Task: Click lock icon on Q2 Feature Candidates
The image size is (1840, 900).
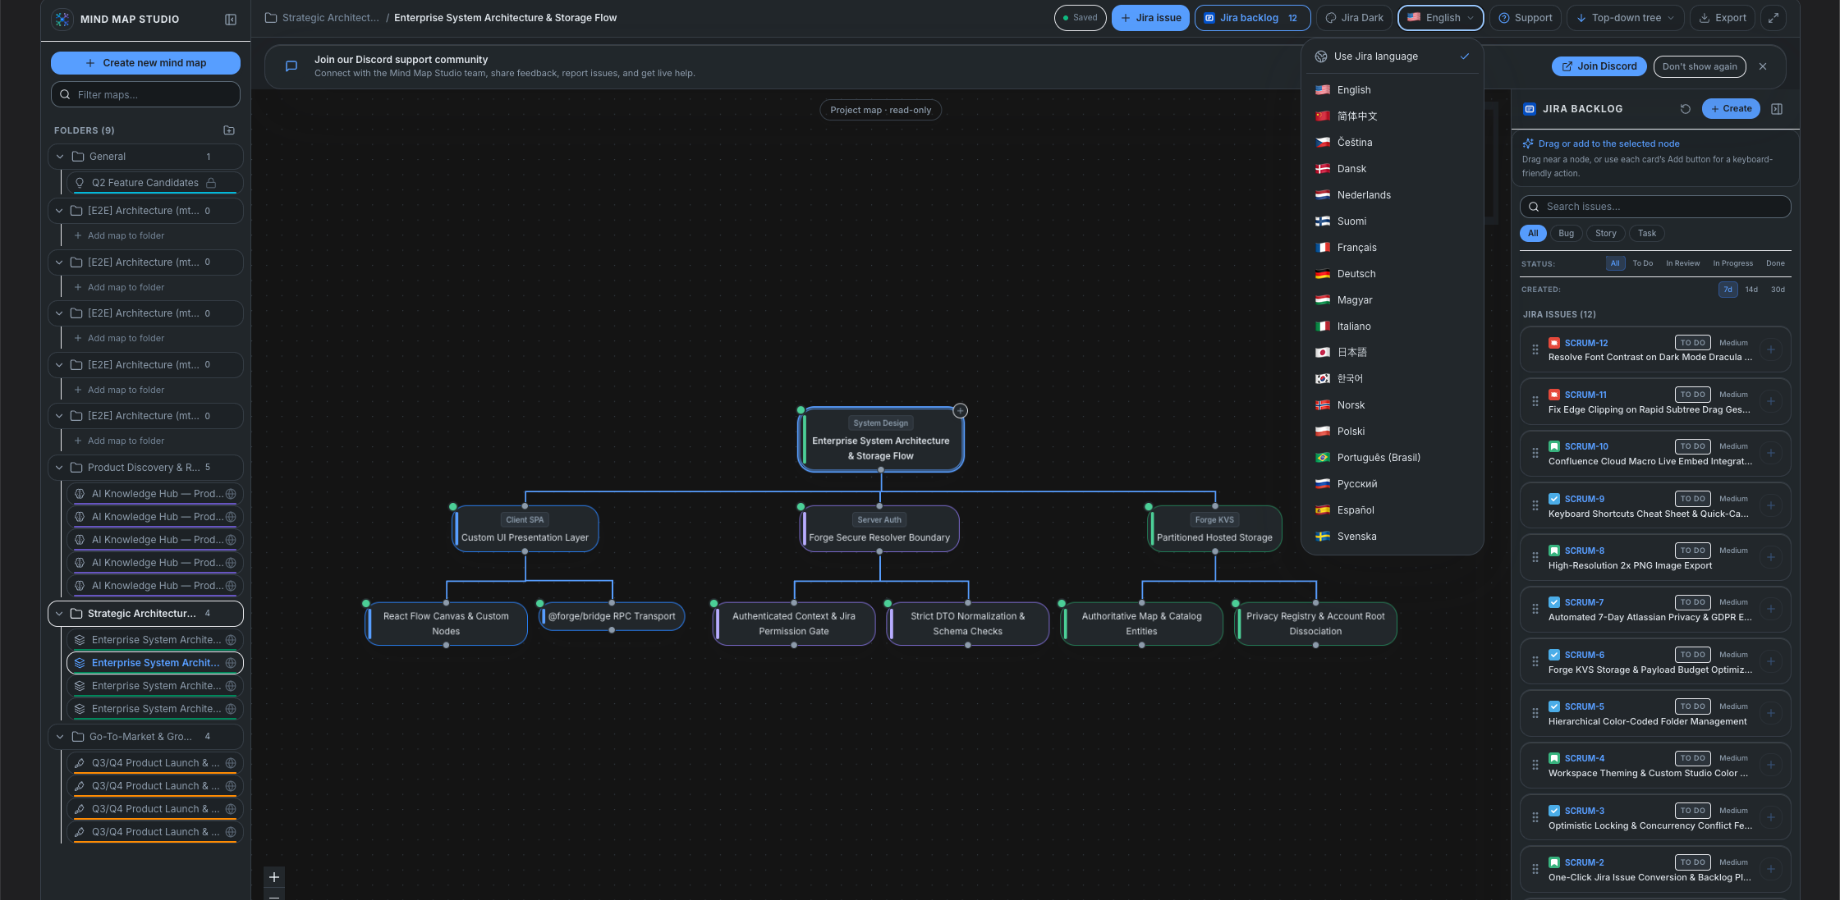Action: point(211,183)
